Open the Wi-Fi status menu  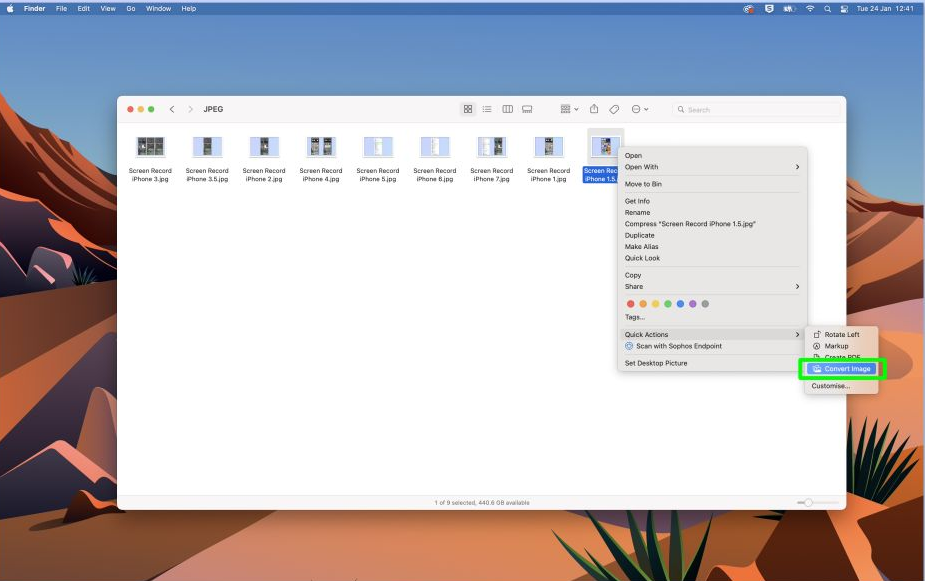tap(810, 9)
